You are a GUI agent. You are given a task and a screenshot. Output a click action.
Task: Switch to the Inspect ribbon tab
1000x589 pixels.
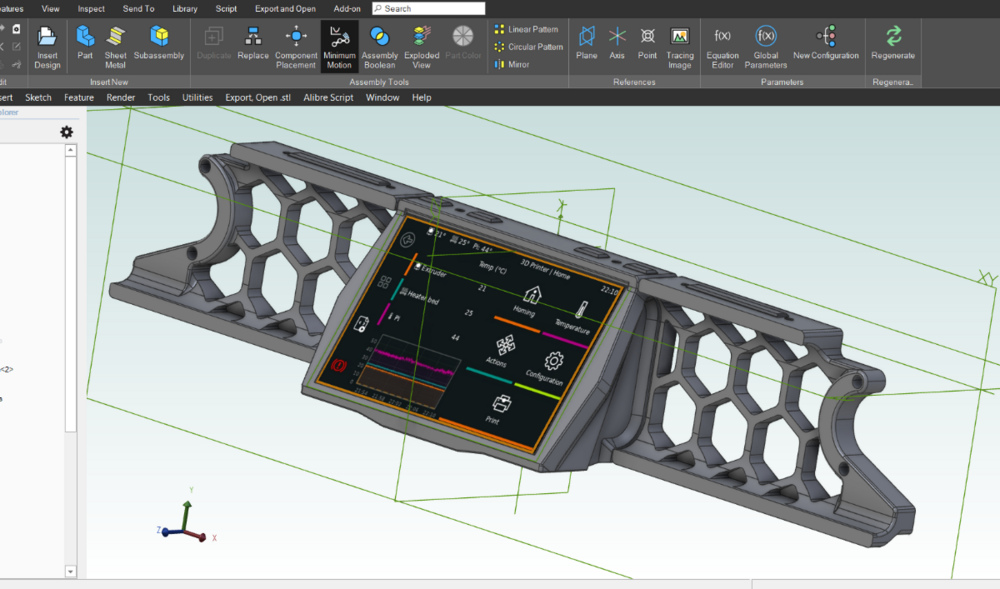[91, 8]
